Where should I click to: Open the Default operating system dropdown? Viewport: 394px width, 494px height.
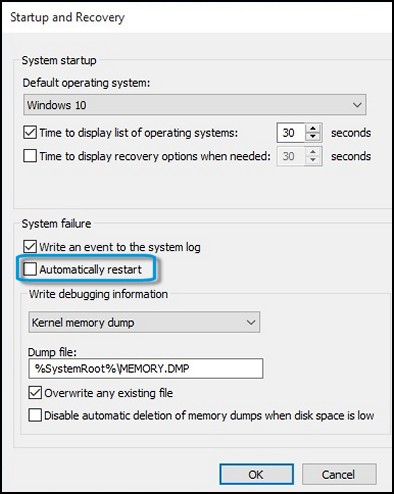(x=195, y=105)
